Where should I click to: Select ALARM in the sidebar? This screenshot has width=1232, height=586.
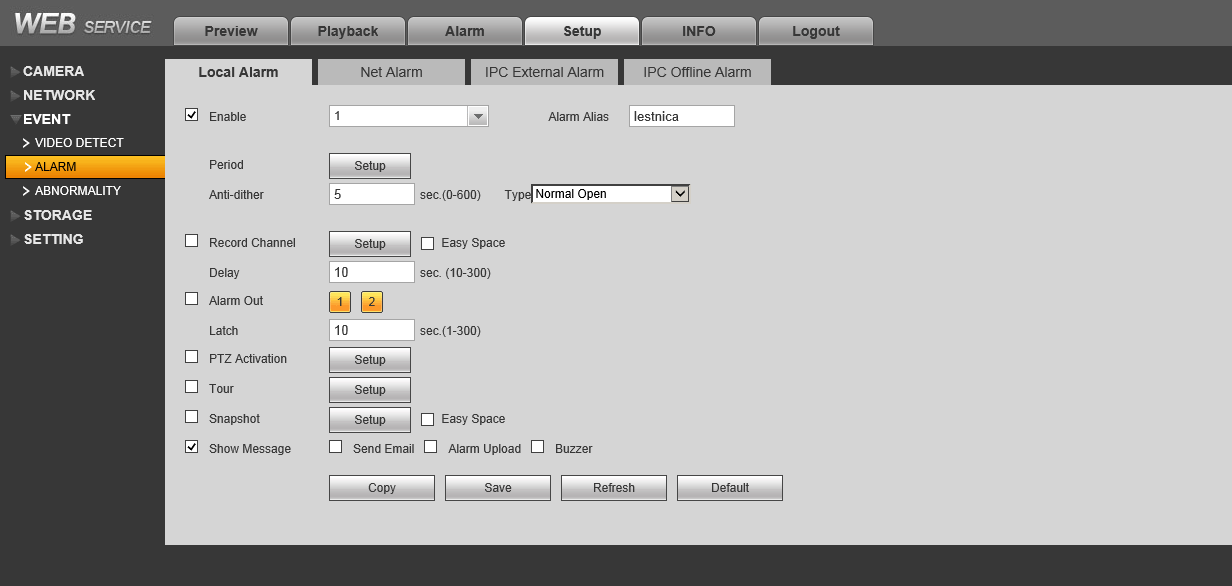coord(85,167)
